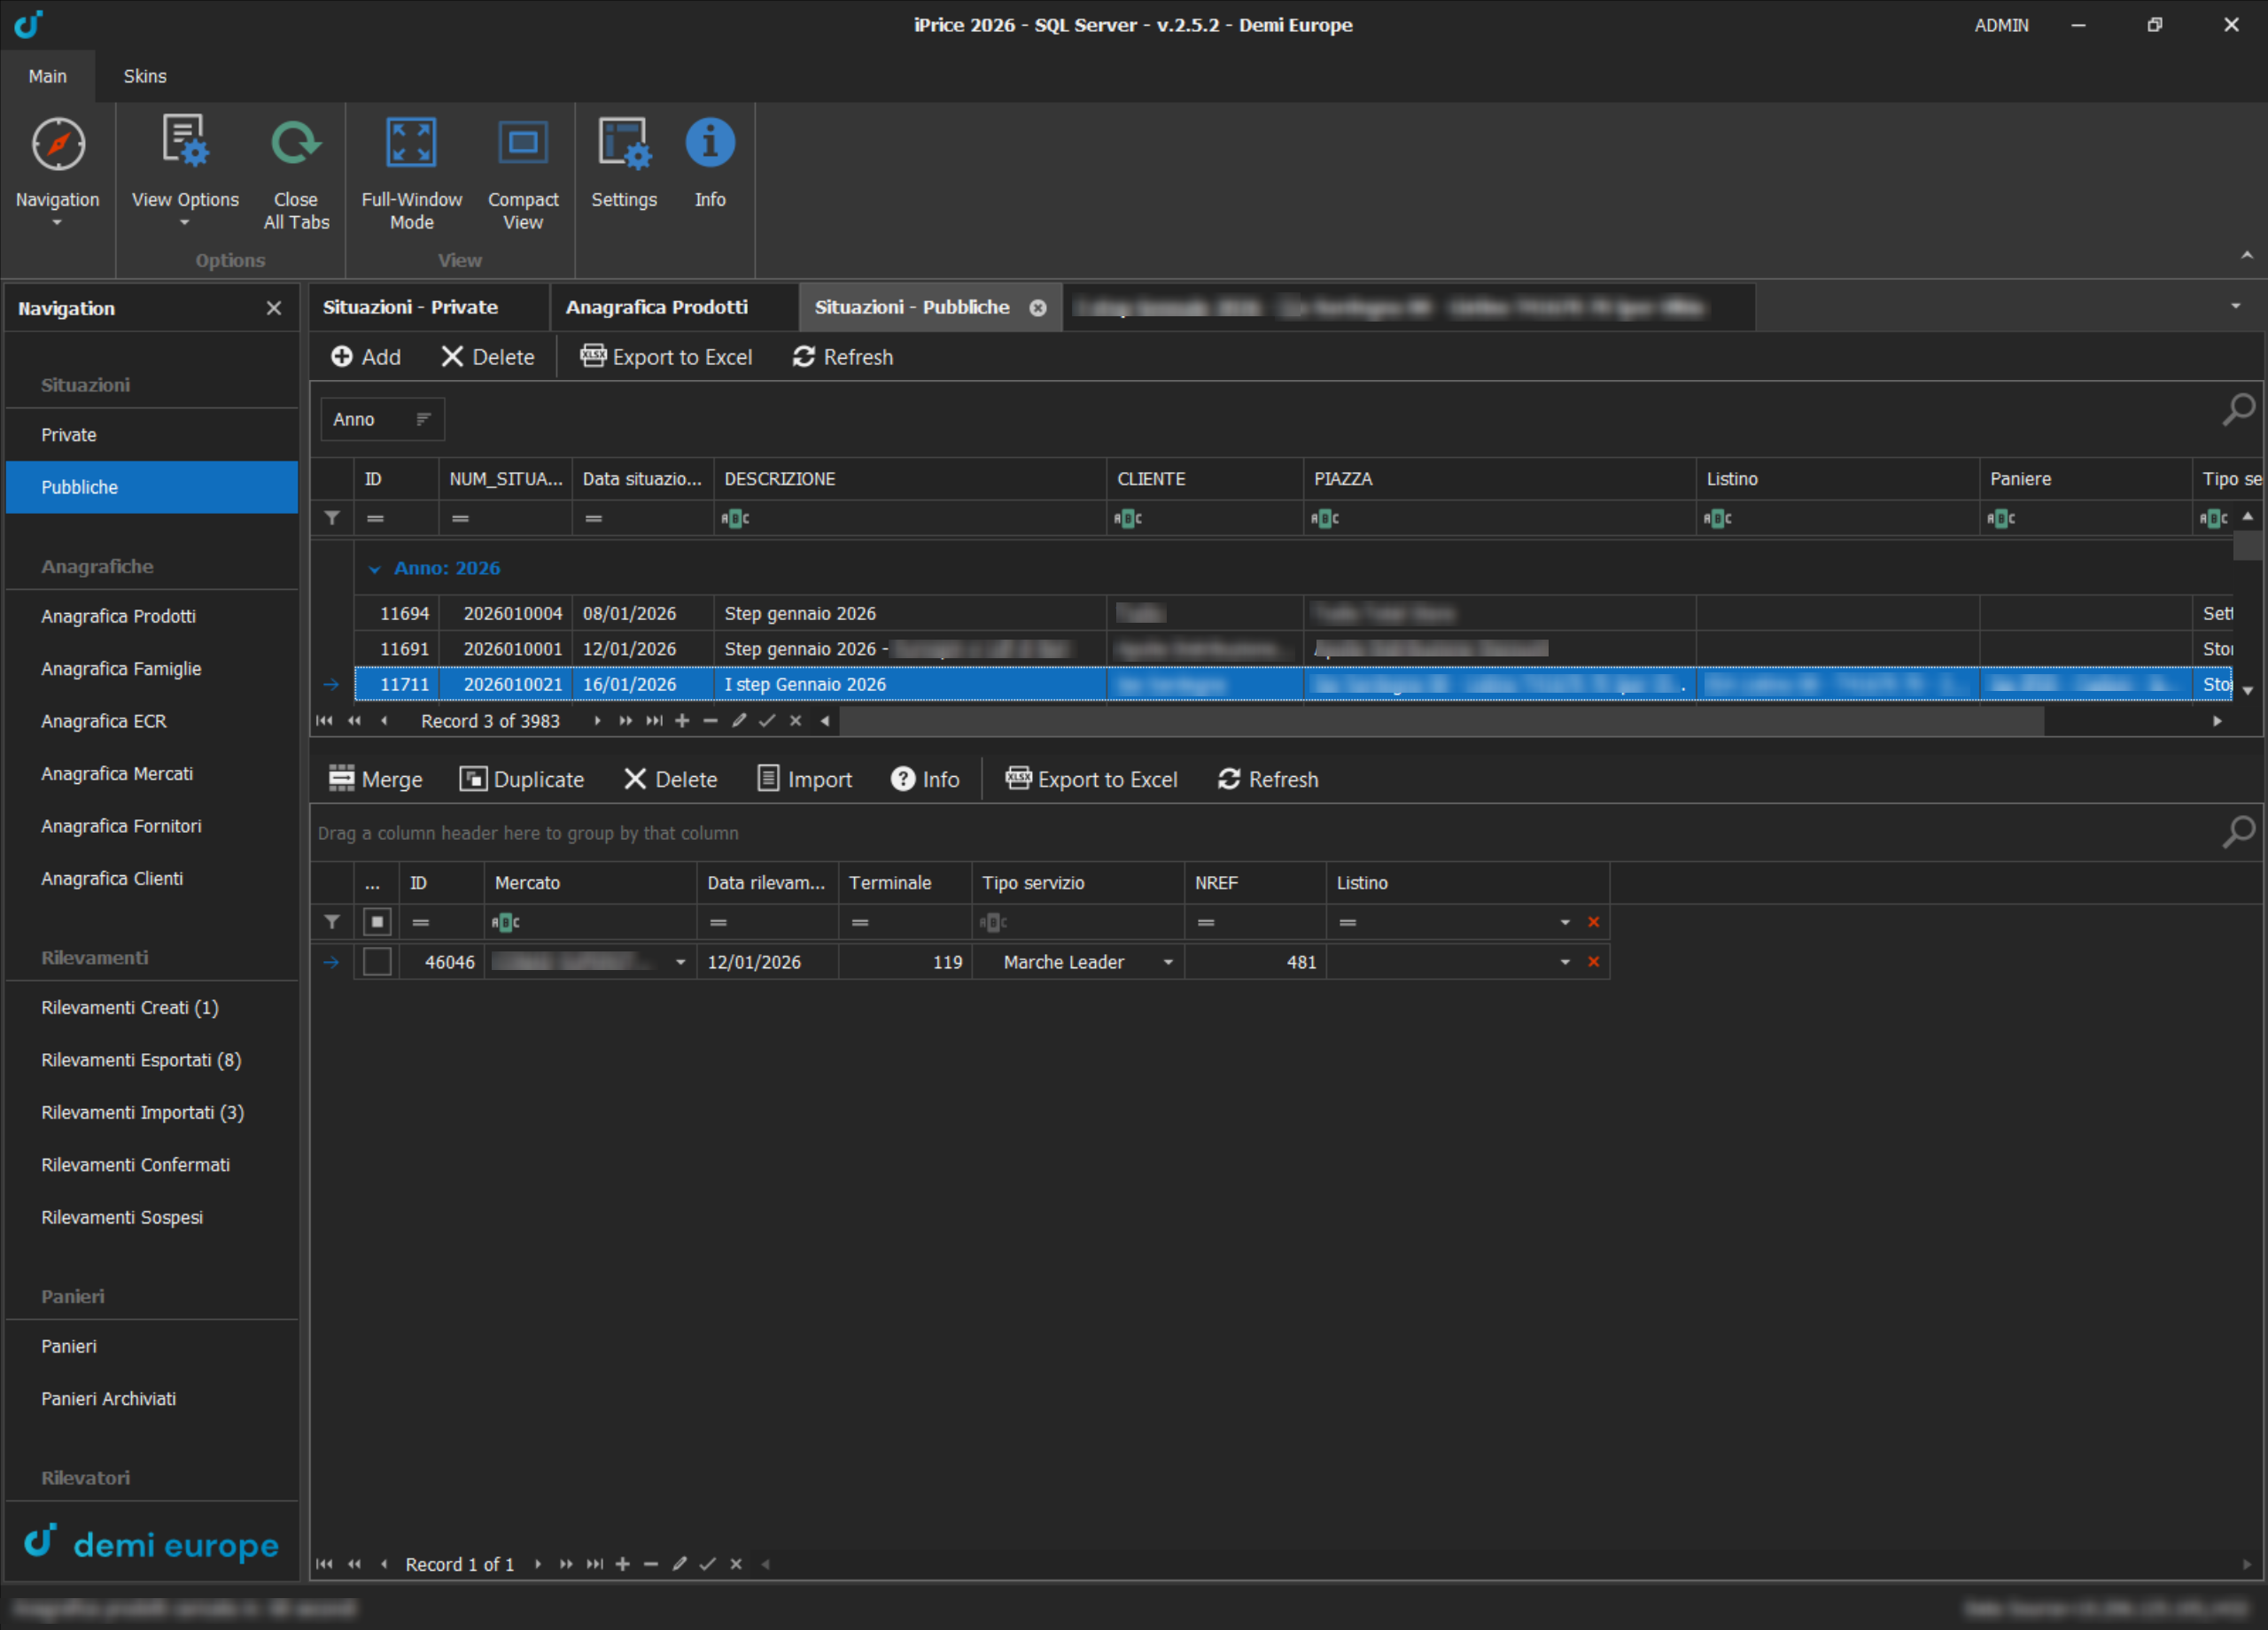Open Listino dropdown in row 46046
This screenshot has width=2268, height=1630.
(x=1564, y=962)
